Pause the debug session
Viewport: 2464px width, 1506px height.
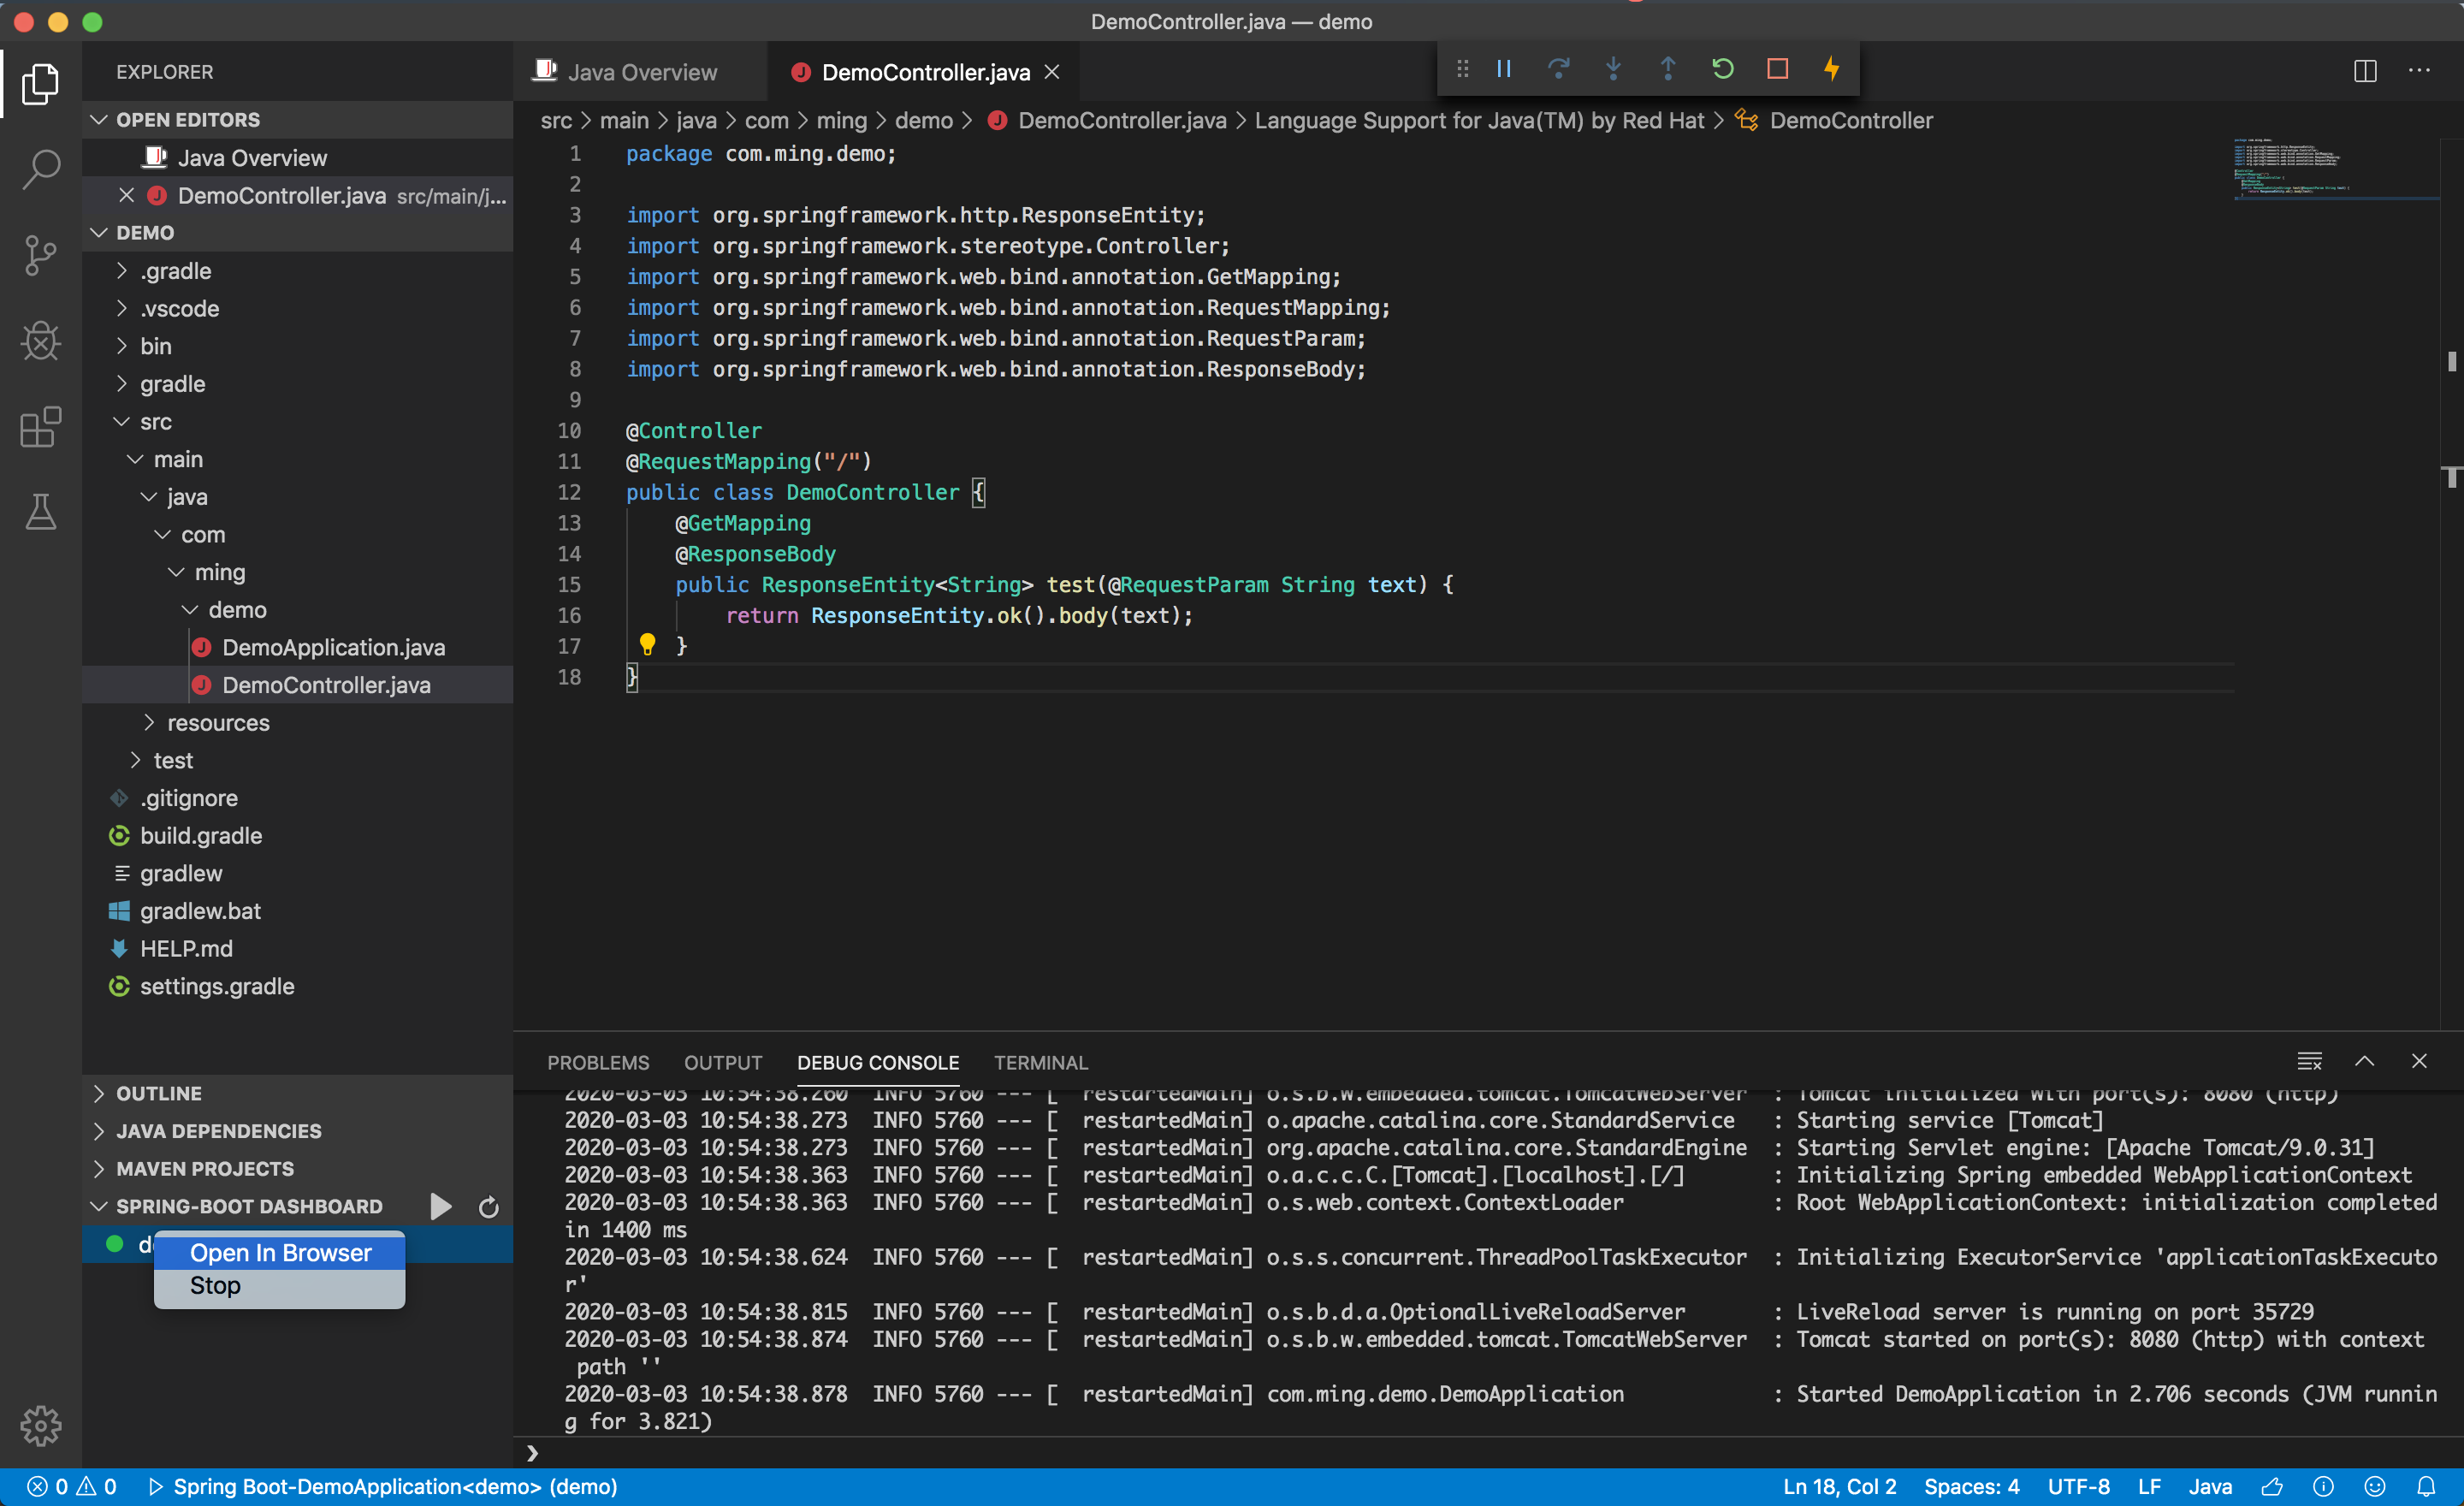[x=1503, y=69]
